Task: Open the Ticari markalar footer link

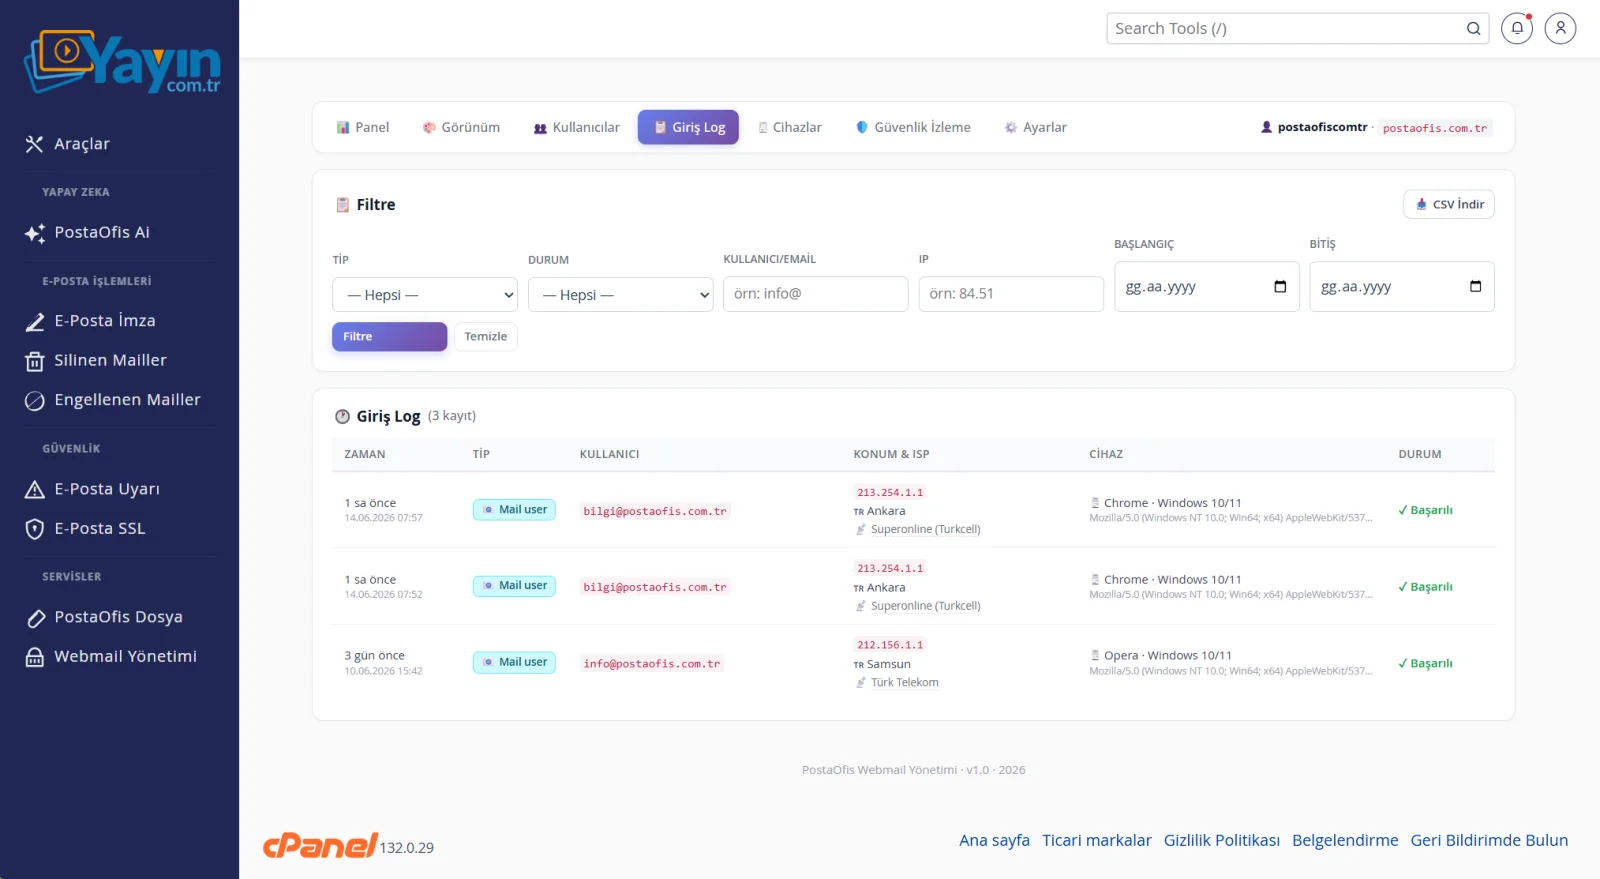Action: click(x=1096, y=841)
